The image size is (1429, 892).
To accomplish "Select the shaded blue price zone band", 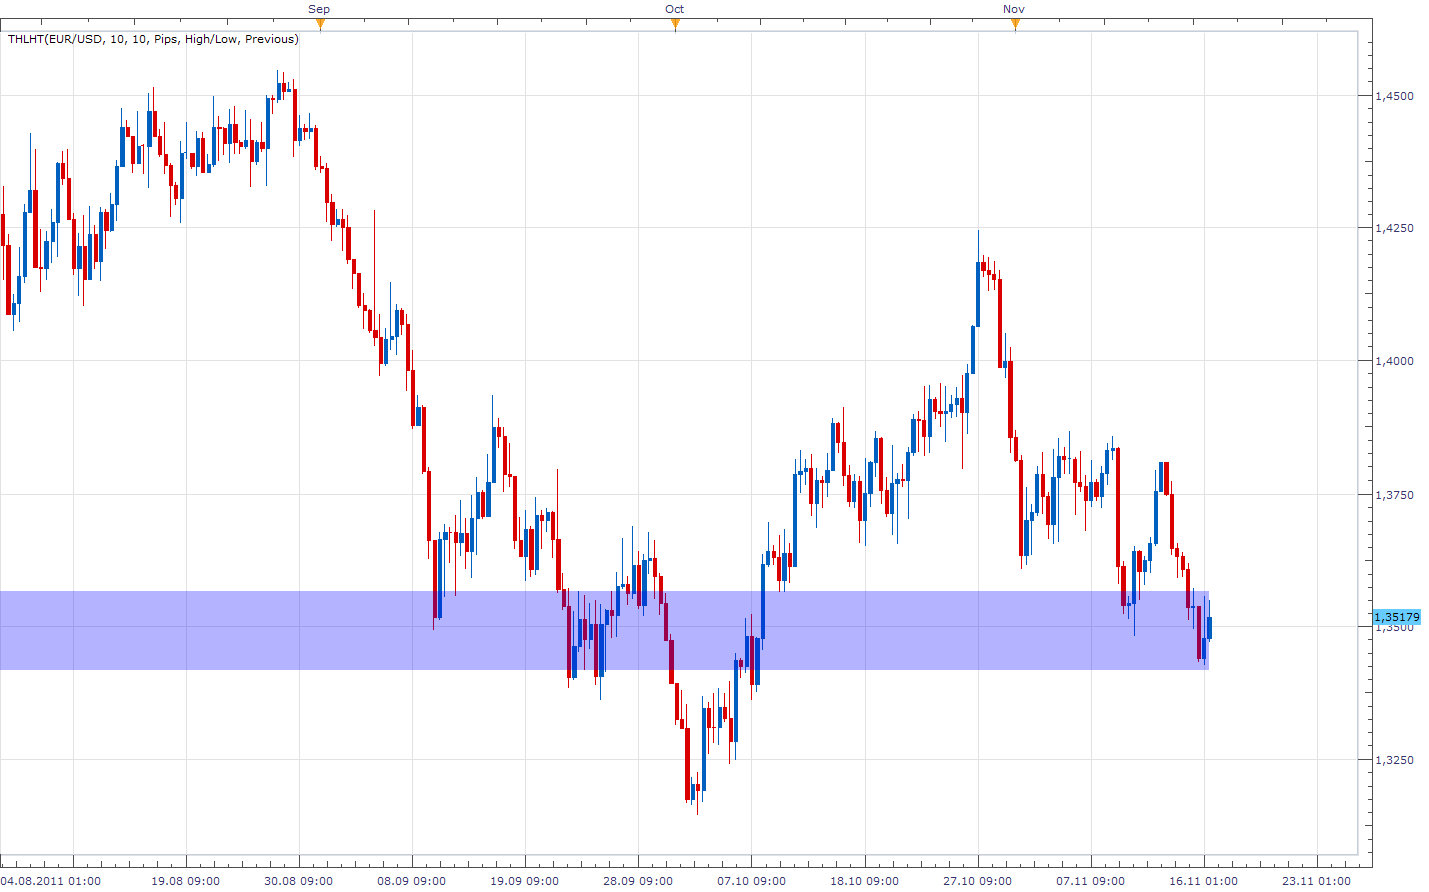I will click(x=604, y=630).
